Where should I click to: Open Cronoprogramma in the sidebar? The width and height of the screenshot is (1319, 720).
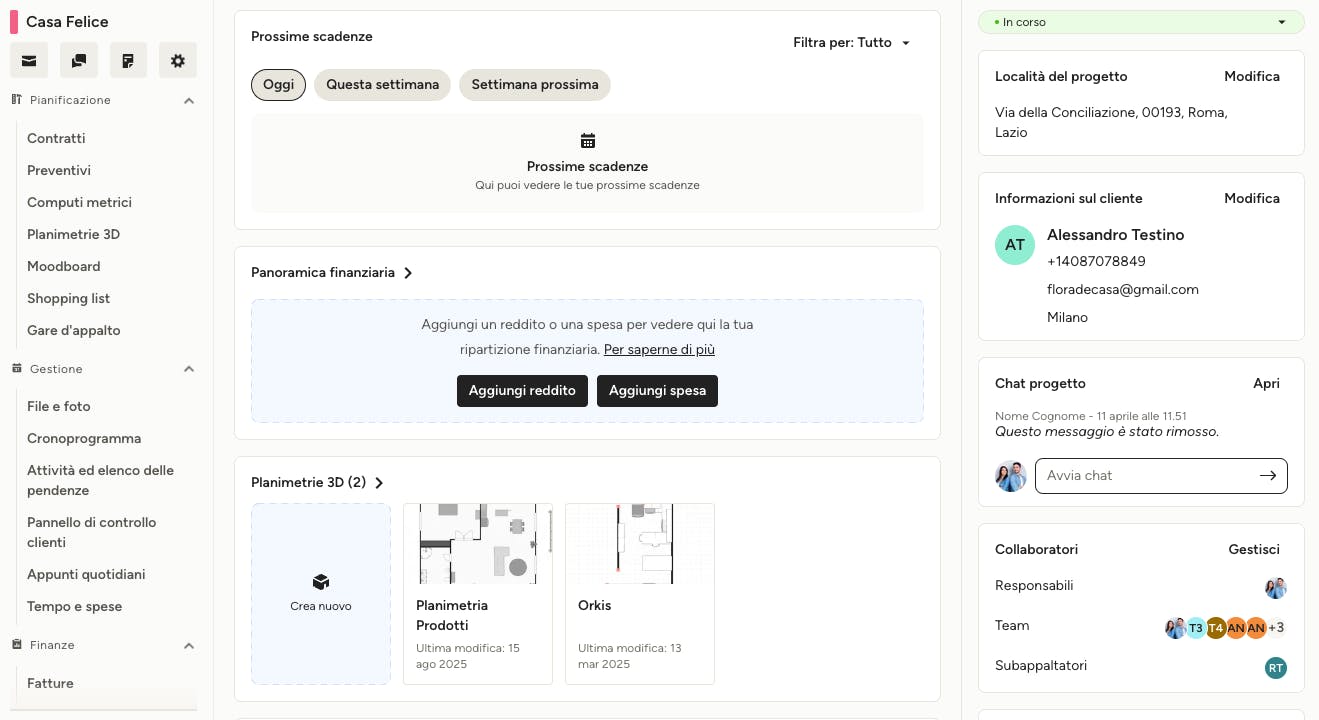click(84, 438)
